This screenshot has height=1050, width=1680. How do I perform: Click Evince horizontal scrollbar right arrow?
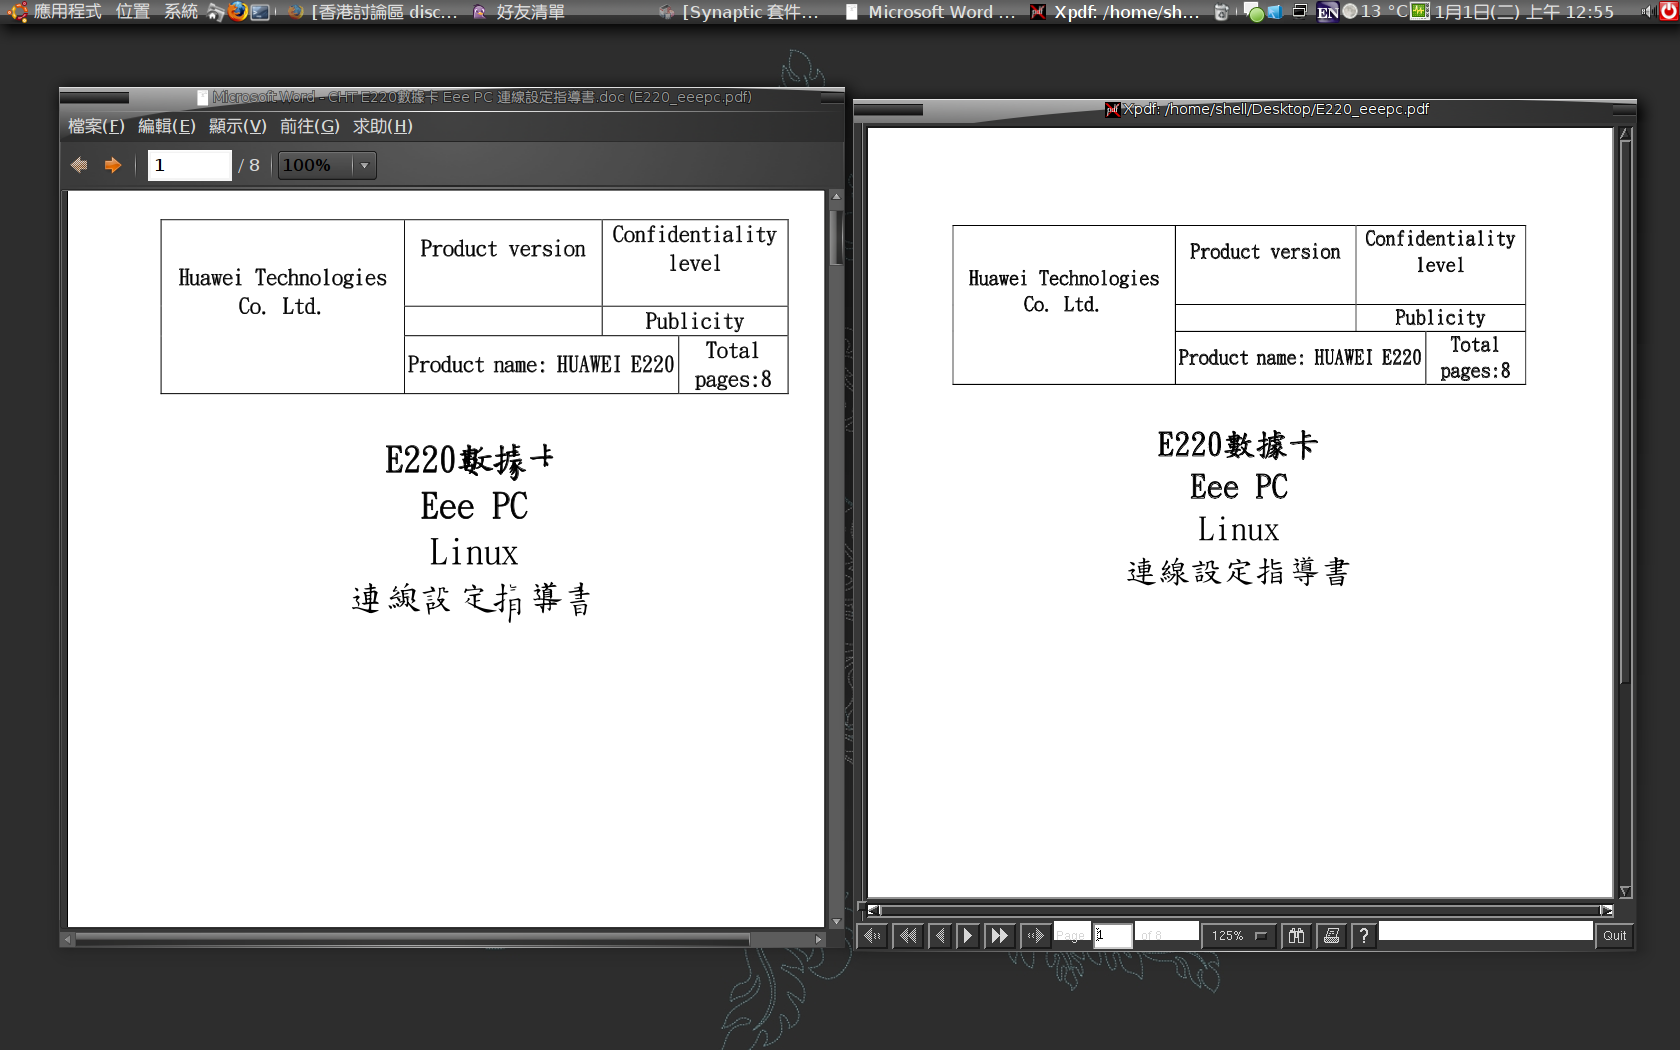tap(818, 939)
